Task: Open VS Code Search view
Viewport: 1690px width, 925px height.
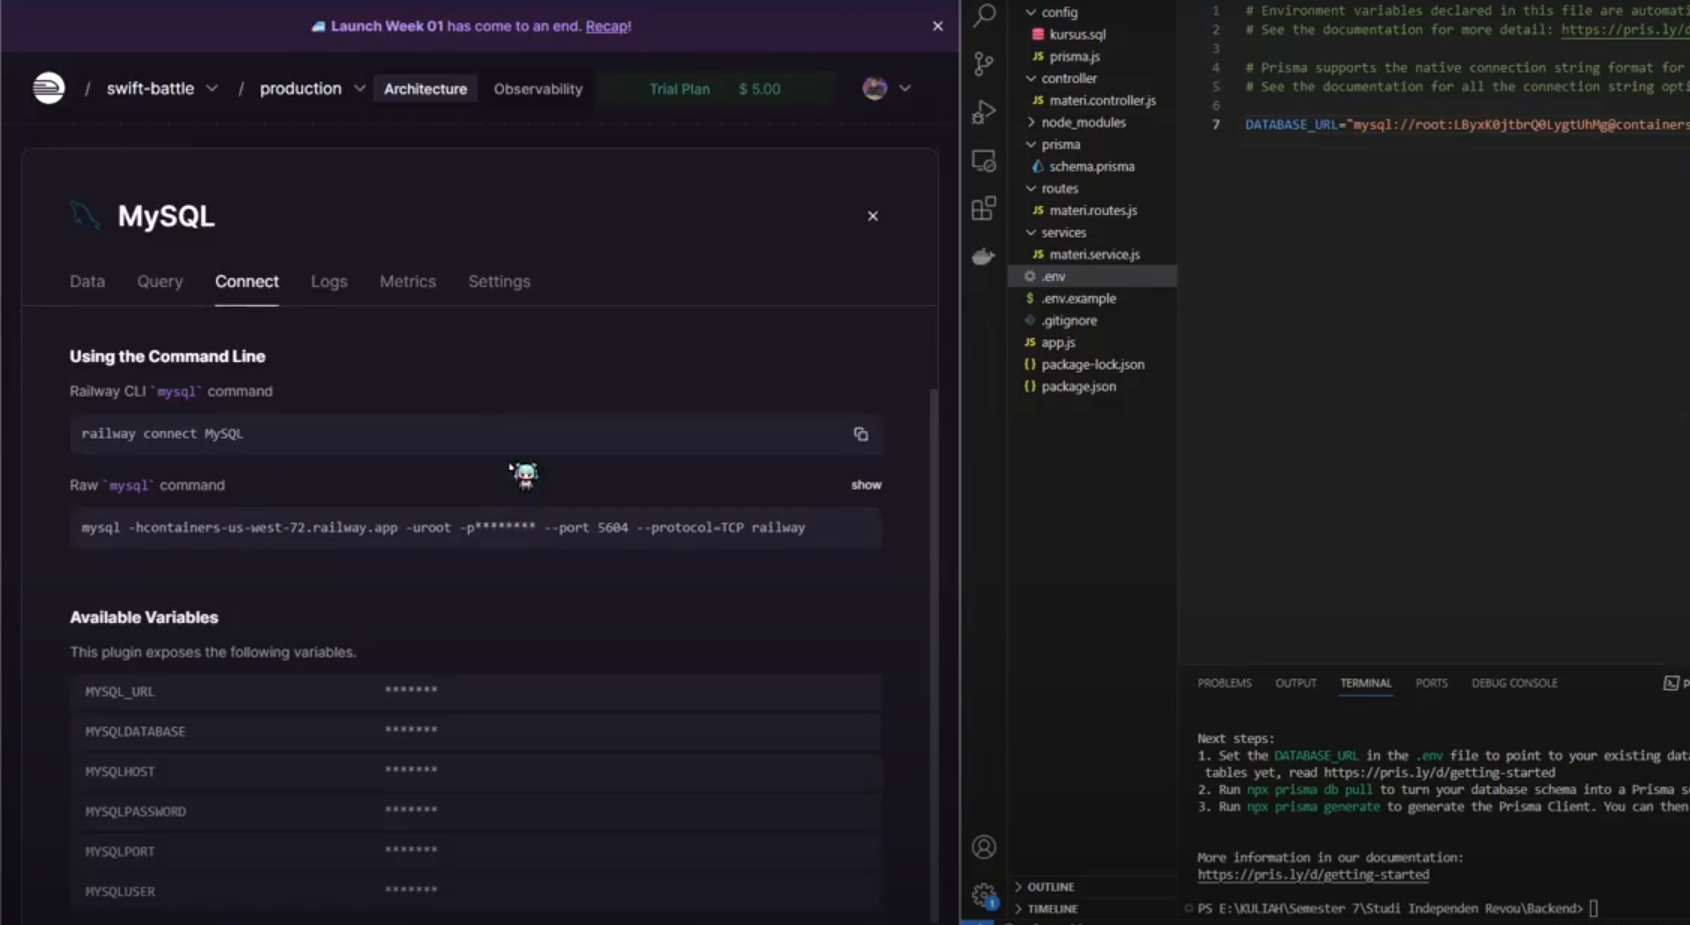Action: pyautogui.click(x=984, y=15)
